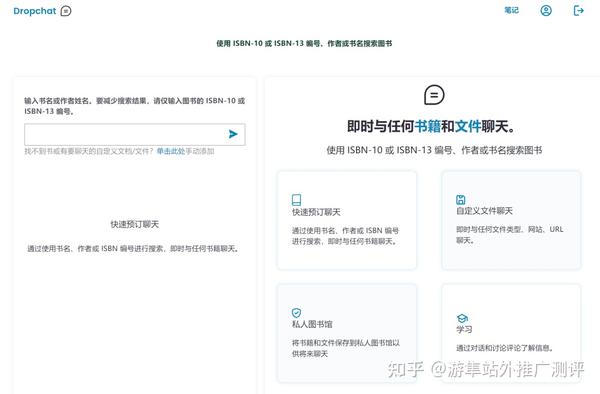
Task: Click the 输入书名或作者姓名 instruction text
Action: (x=135, y=106)
